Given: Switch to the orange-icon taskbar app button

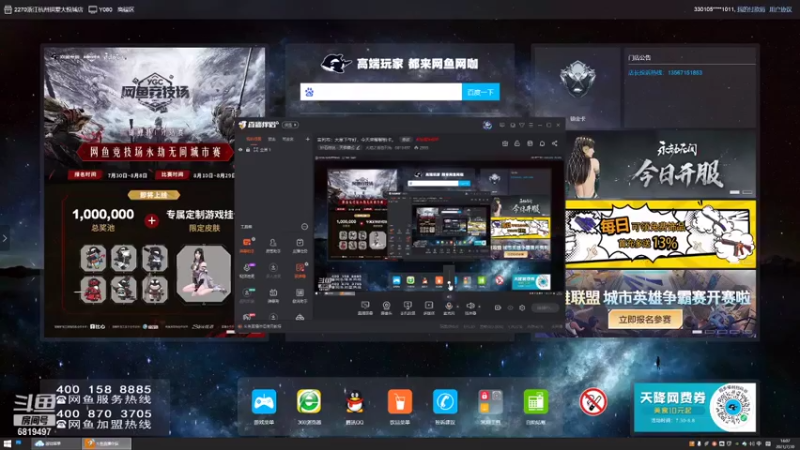Looking at the screenshot, I should tap(107, 443).
